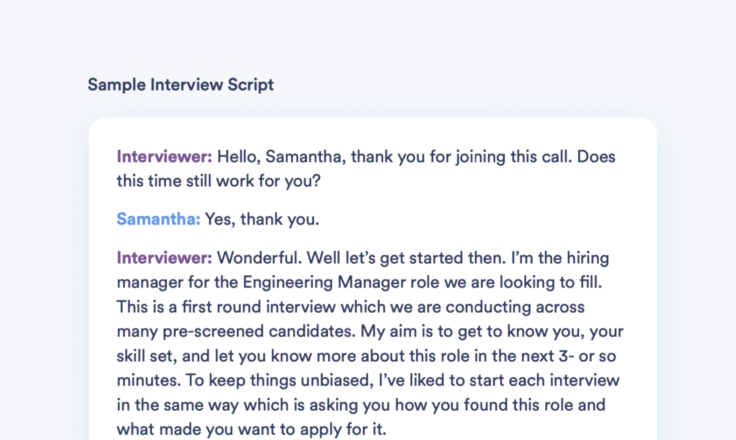The height and width of the screenshot is (440, 736).
Task: Click the phrase 'conducting across'
Action: click(x=515, y=307)
